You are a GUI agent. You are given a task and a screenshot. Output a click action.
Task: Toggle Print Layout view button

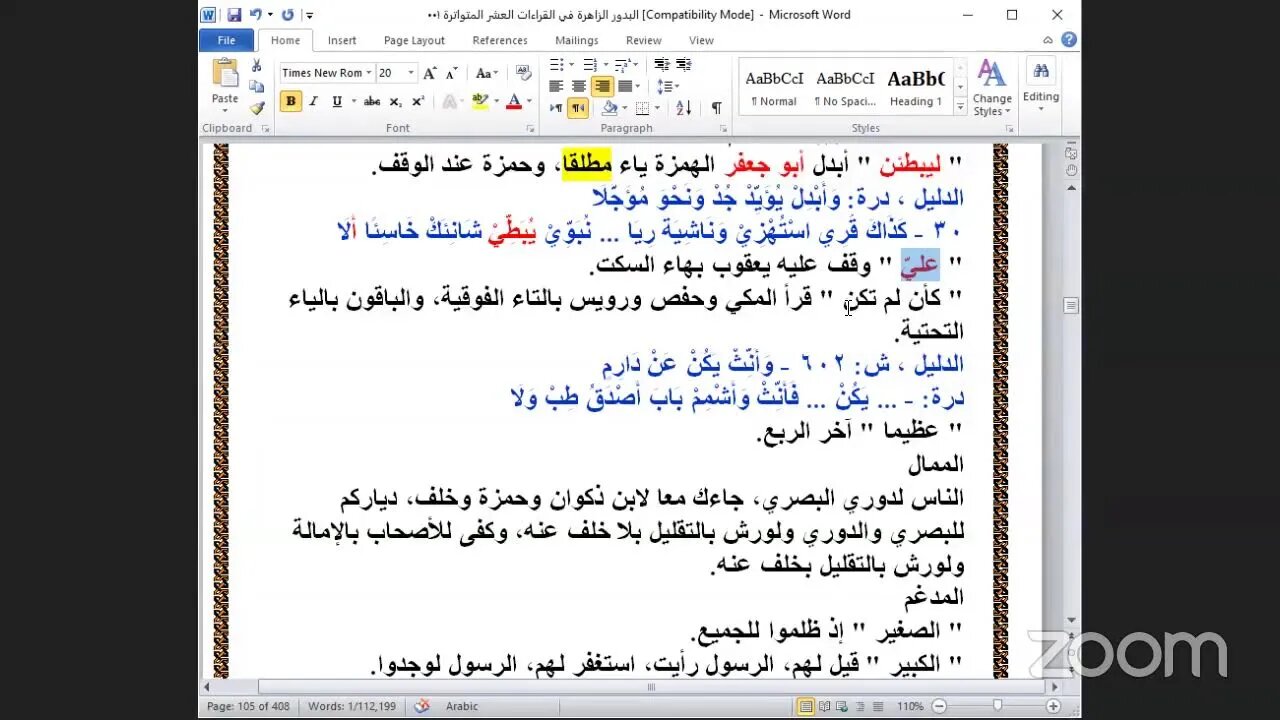(806, 706)
